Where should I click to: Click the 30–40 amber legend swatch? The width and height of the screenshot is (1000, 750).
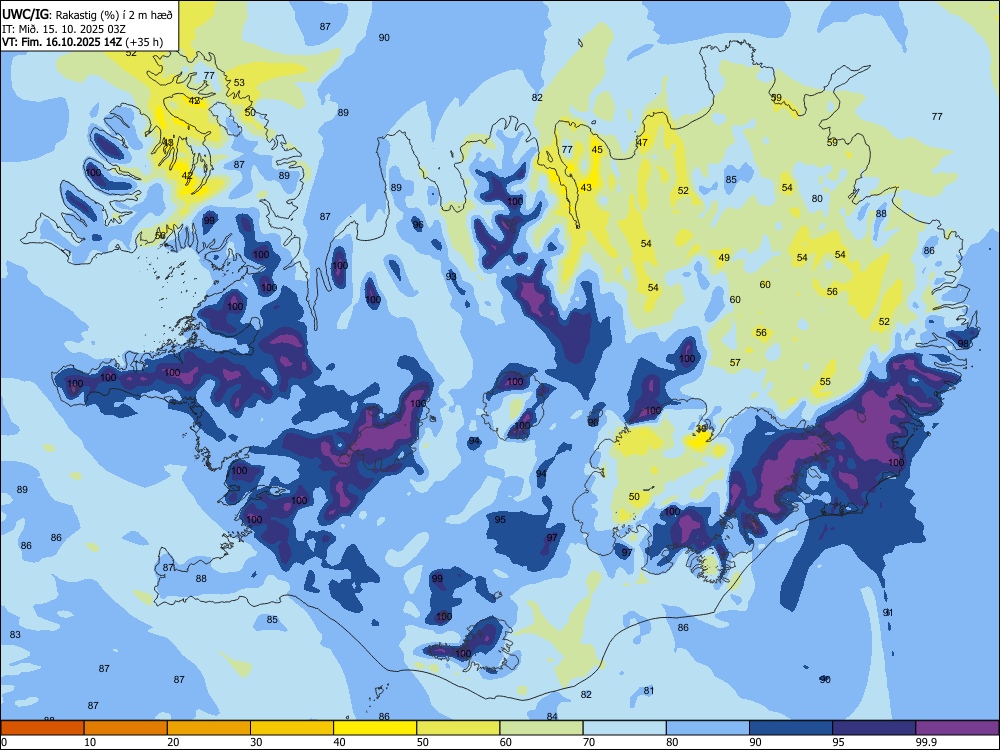292,728
